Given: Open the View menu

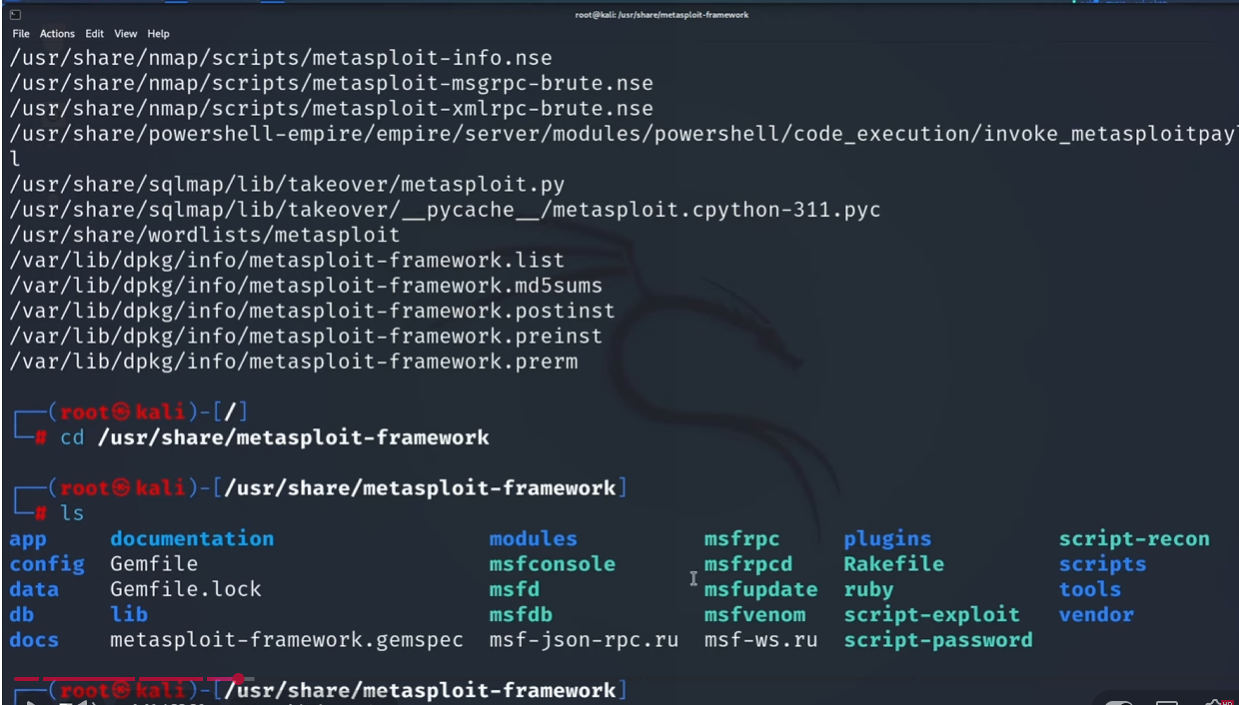Looking at the screenshot, I should coord(125,34).
